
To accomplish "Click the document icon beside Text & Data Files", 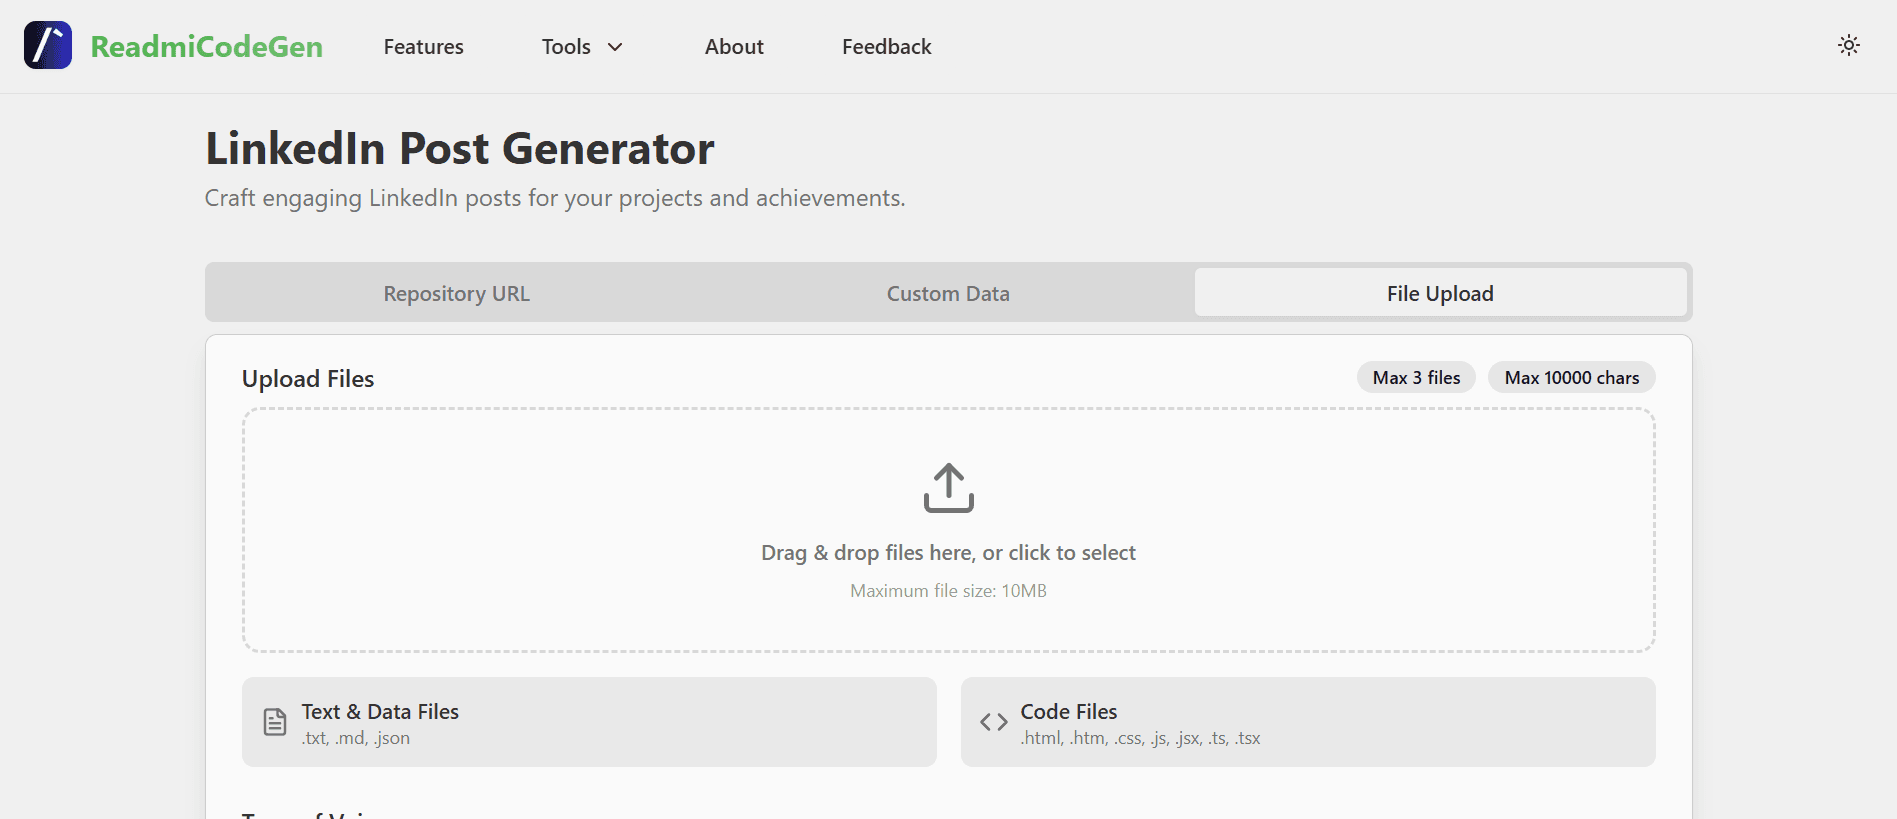I will (275, 722).
